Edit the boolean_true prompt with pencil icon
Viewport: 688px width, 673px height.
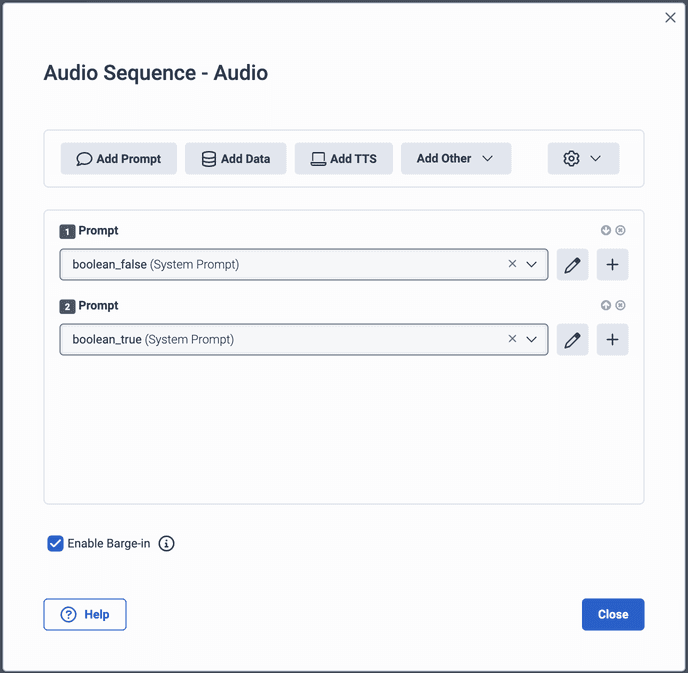572,340
